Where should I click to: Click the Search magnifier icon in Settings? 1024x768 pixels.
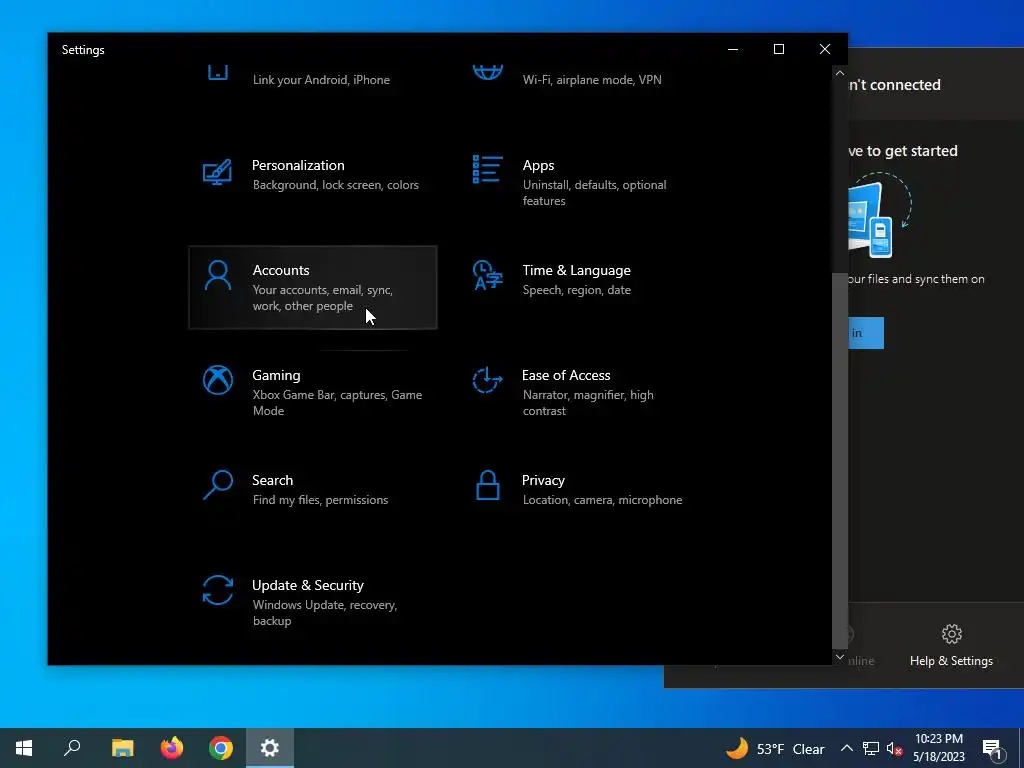(x=217, y=485)
